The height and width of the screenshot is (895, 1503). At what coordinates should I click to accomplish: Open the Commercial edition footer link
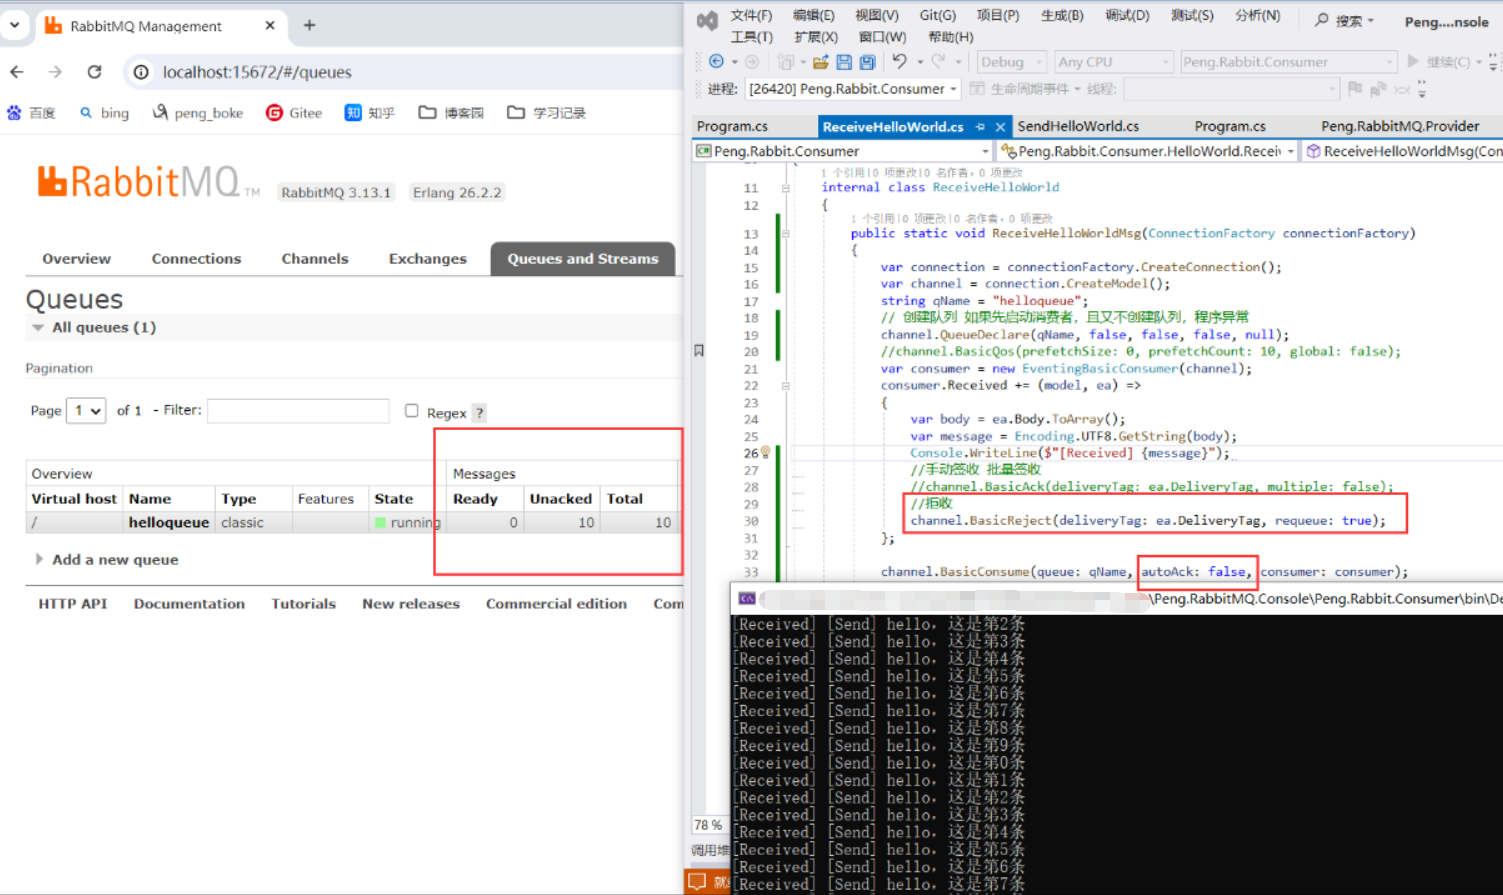[x=556, y=603]
